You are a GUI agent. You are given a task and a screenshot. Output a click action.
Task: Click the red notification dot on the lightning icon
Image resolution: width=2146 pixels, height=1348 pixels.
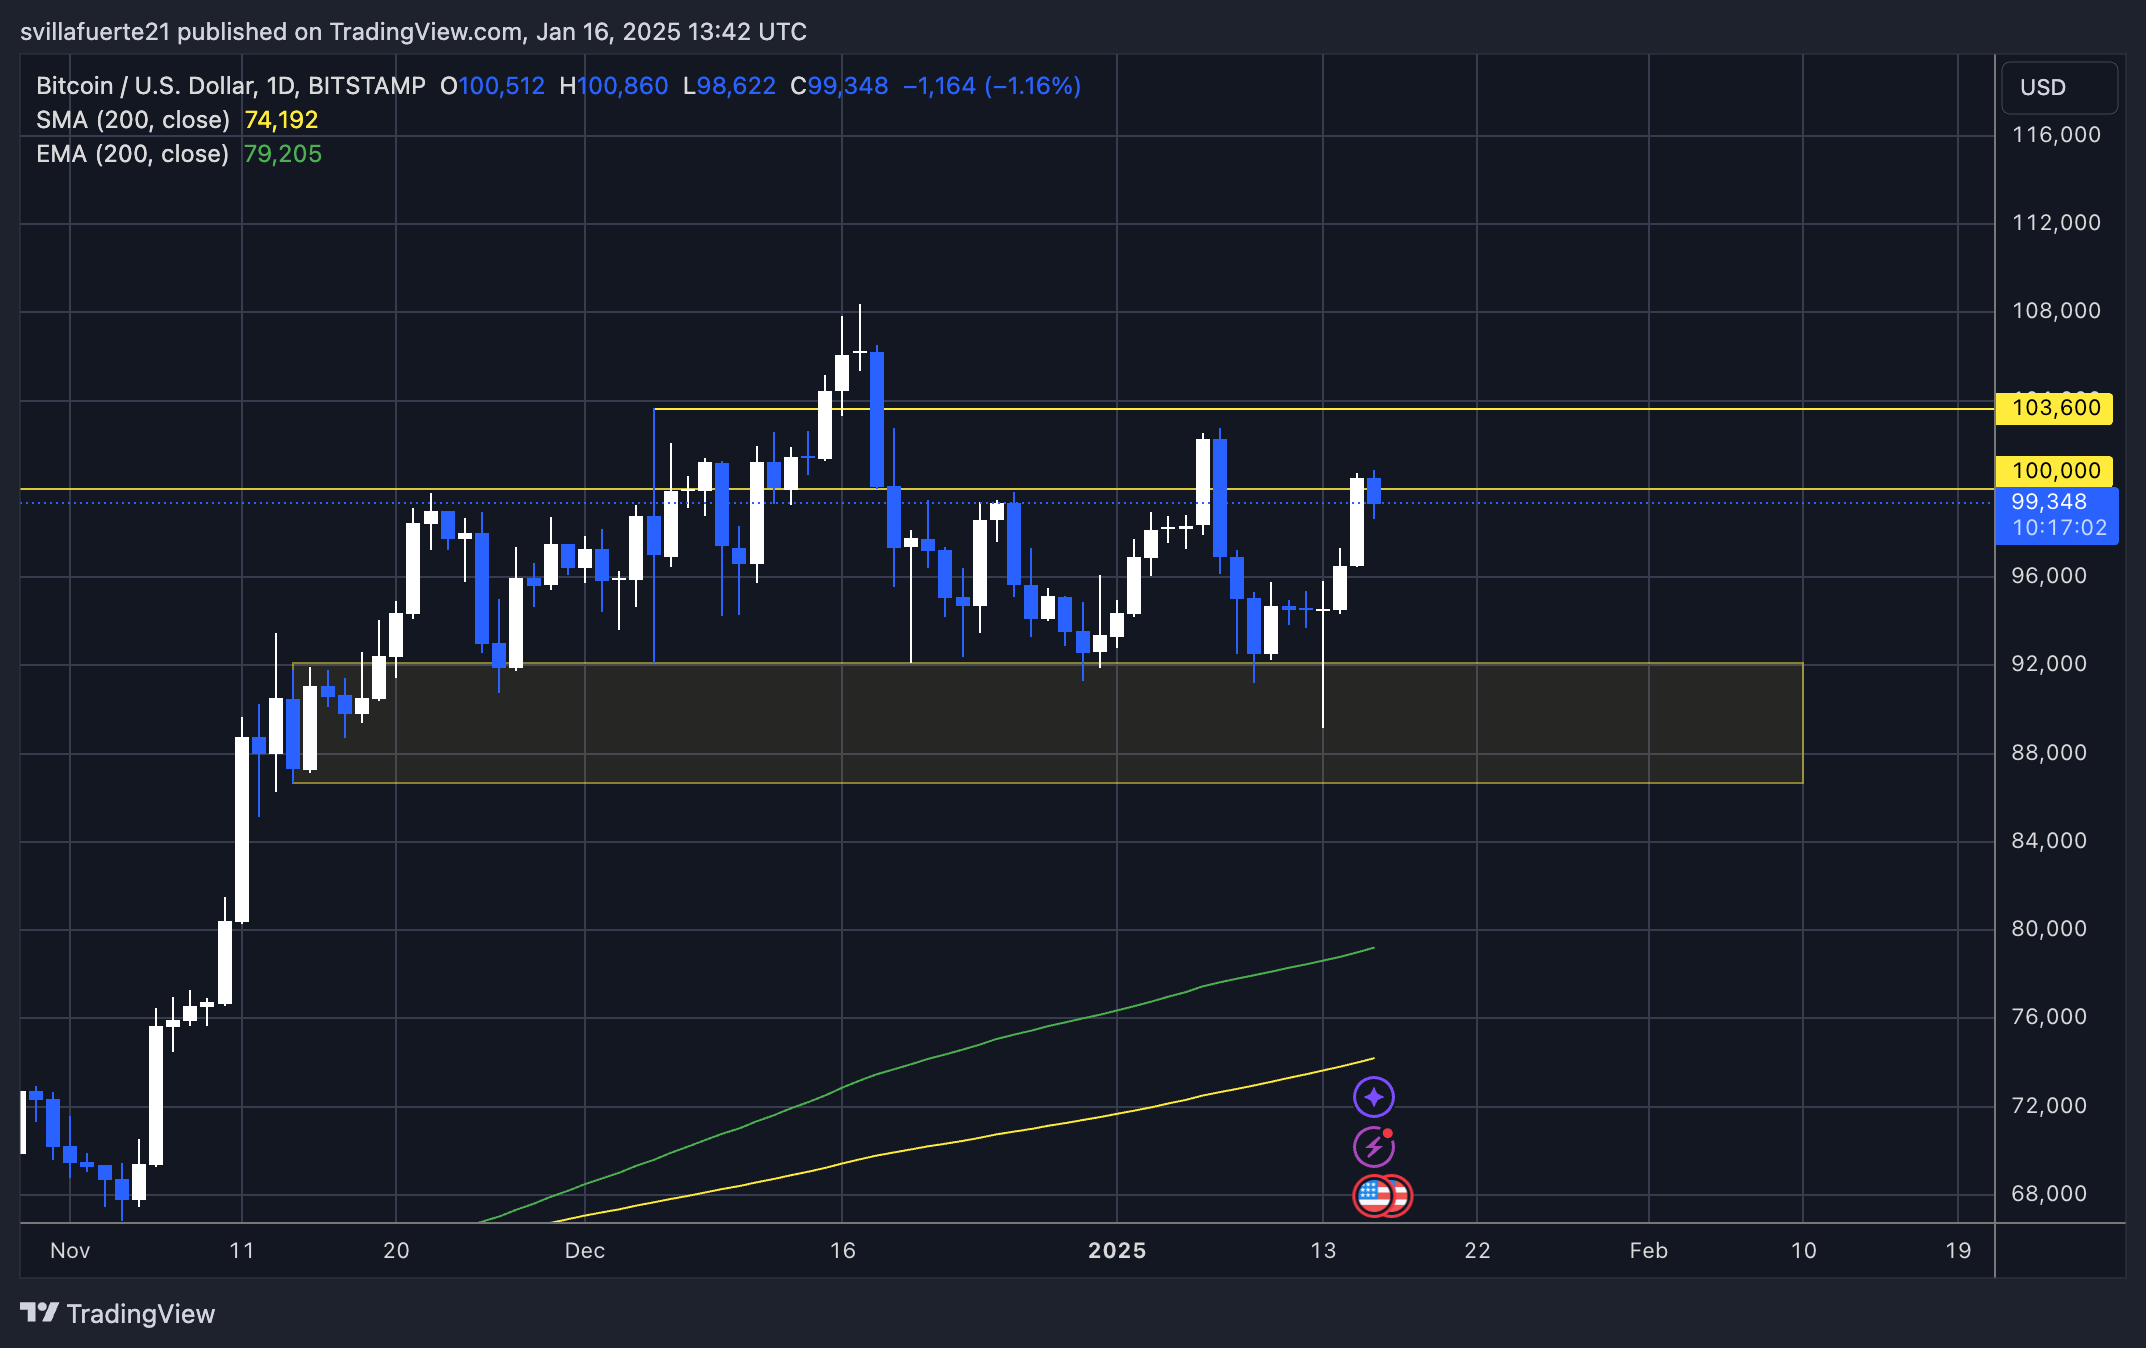tap(1389, 1132)
